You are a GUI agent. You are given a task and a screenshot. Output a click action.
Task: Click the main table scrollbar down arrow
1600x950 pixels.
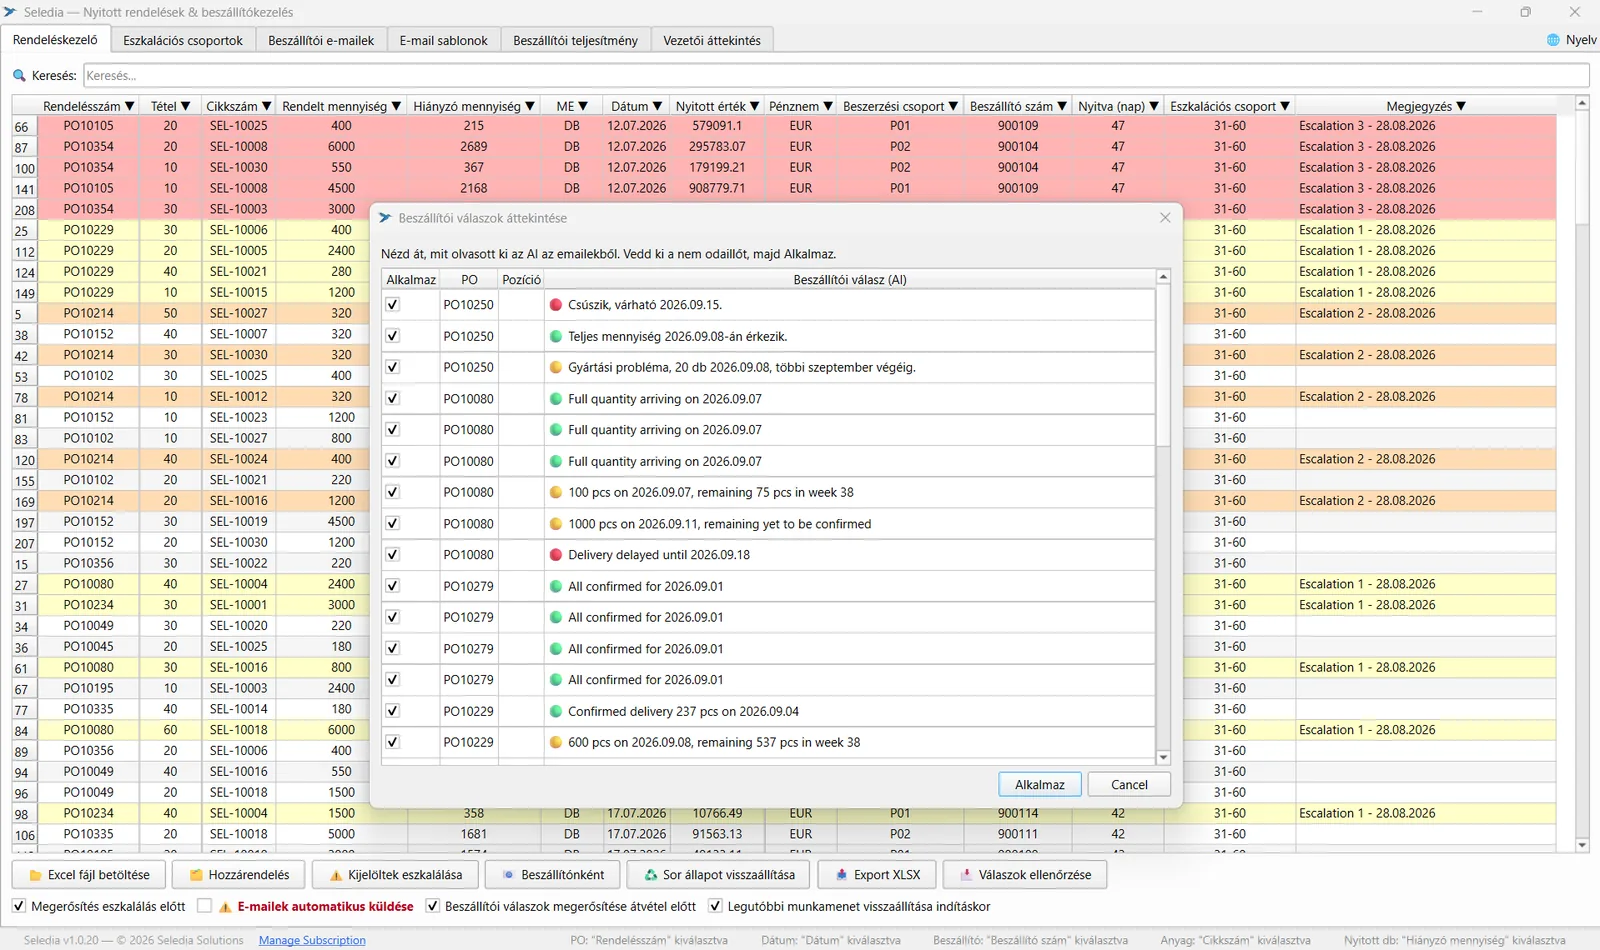point(1582,845)
